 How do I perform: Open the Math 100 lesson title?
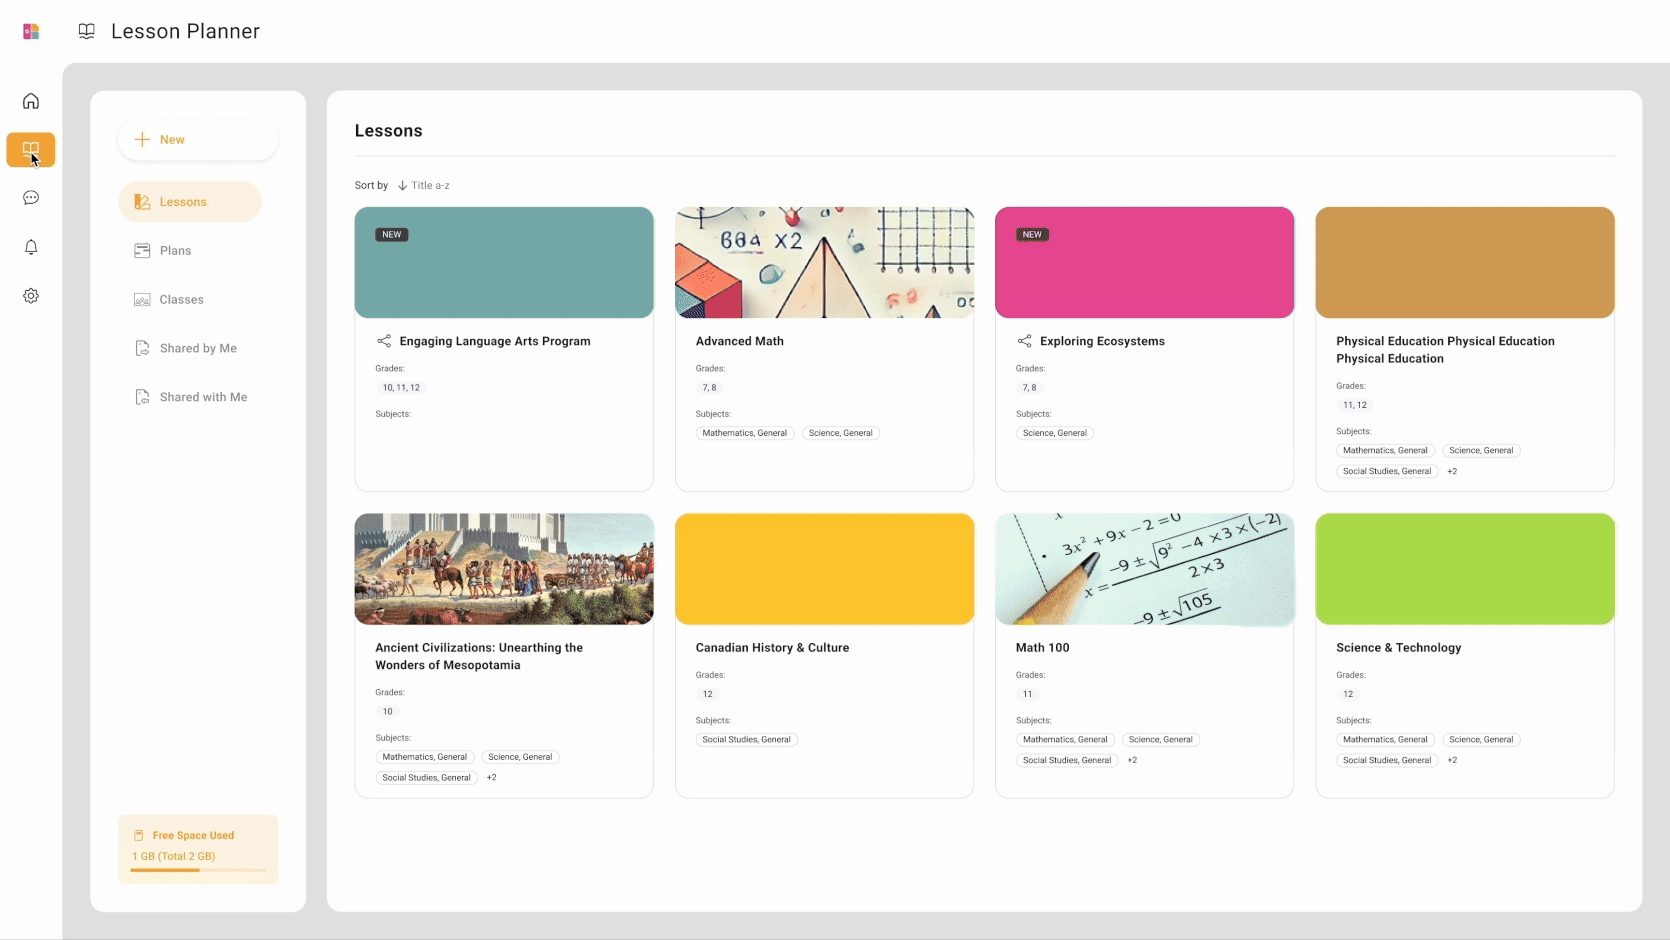click(x=1043, y=648)
